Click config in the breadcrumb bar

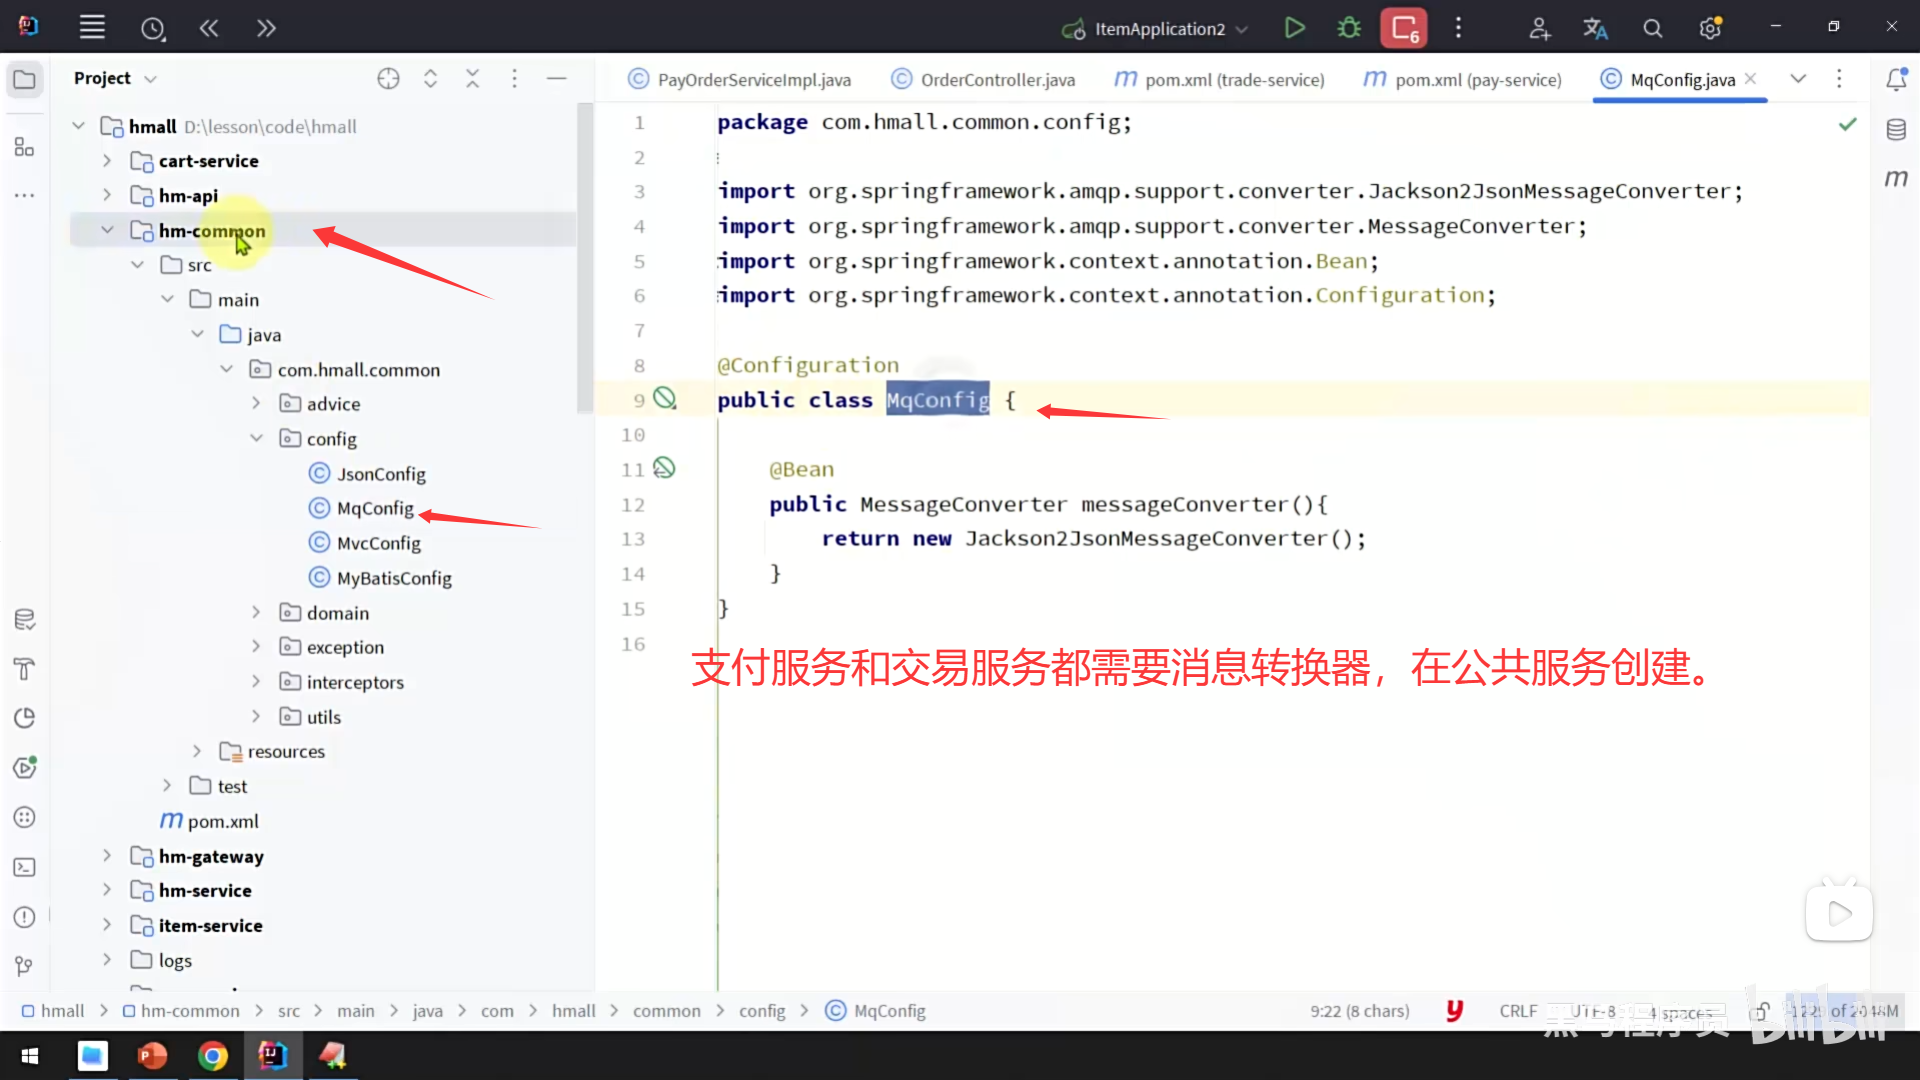point(762,1011)
